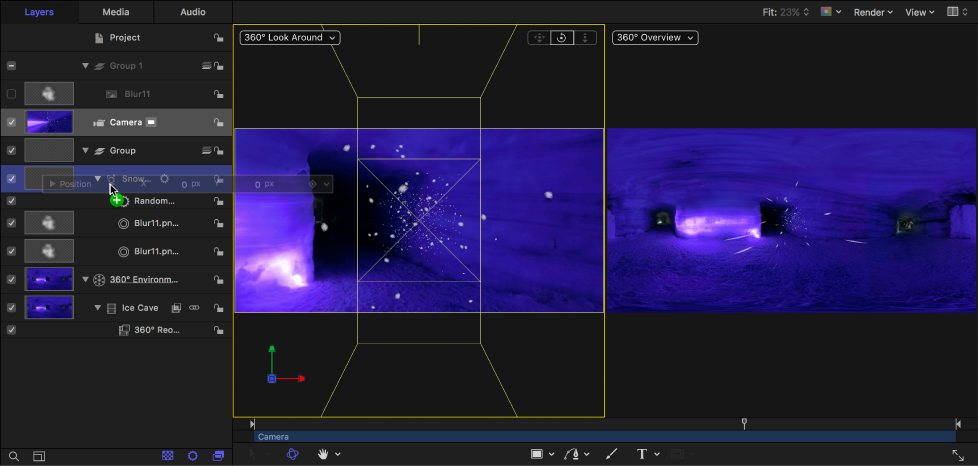Switch to the Layers tab
Viewport: 978px width, 466px height.
(39, 12)
